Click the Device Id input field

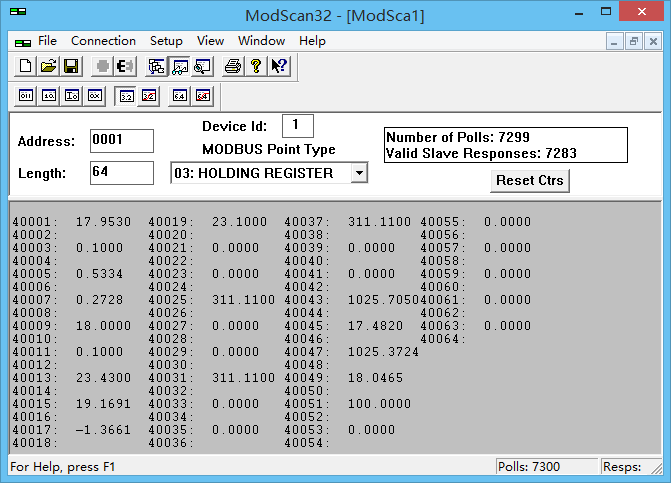(297, 126)
